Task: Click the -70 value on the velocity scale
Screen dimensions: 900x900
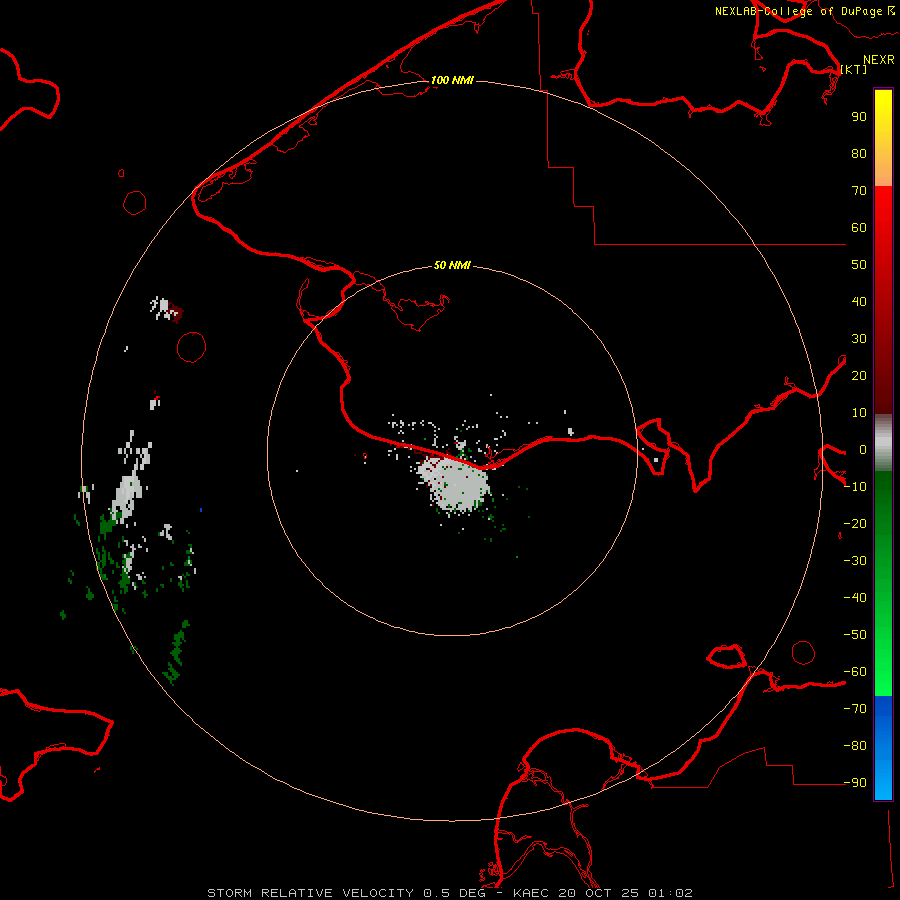Action: click(855, 709)
